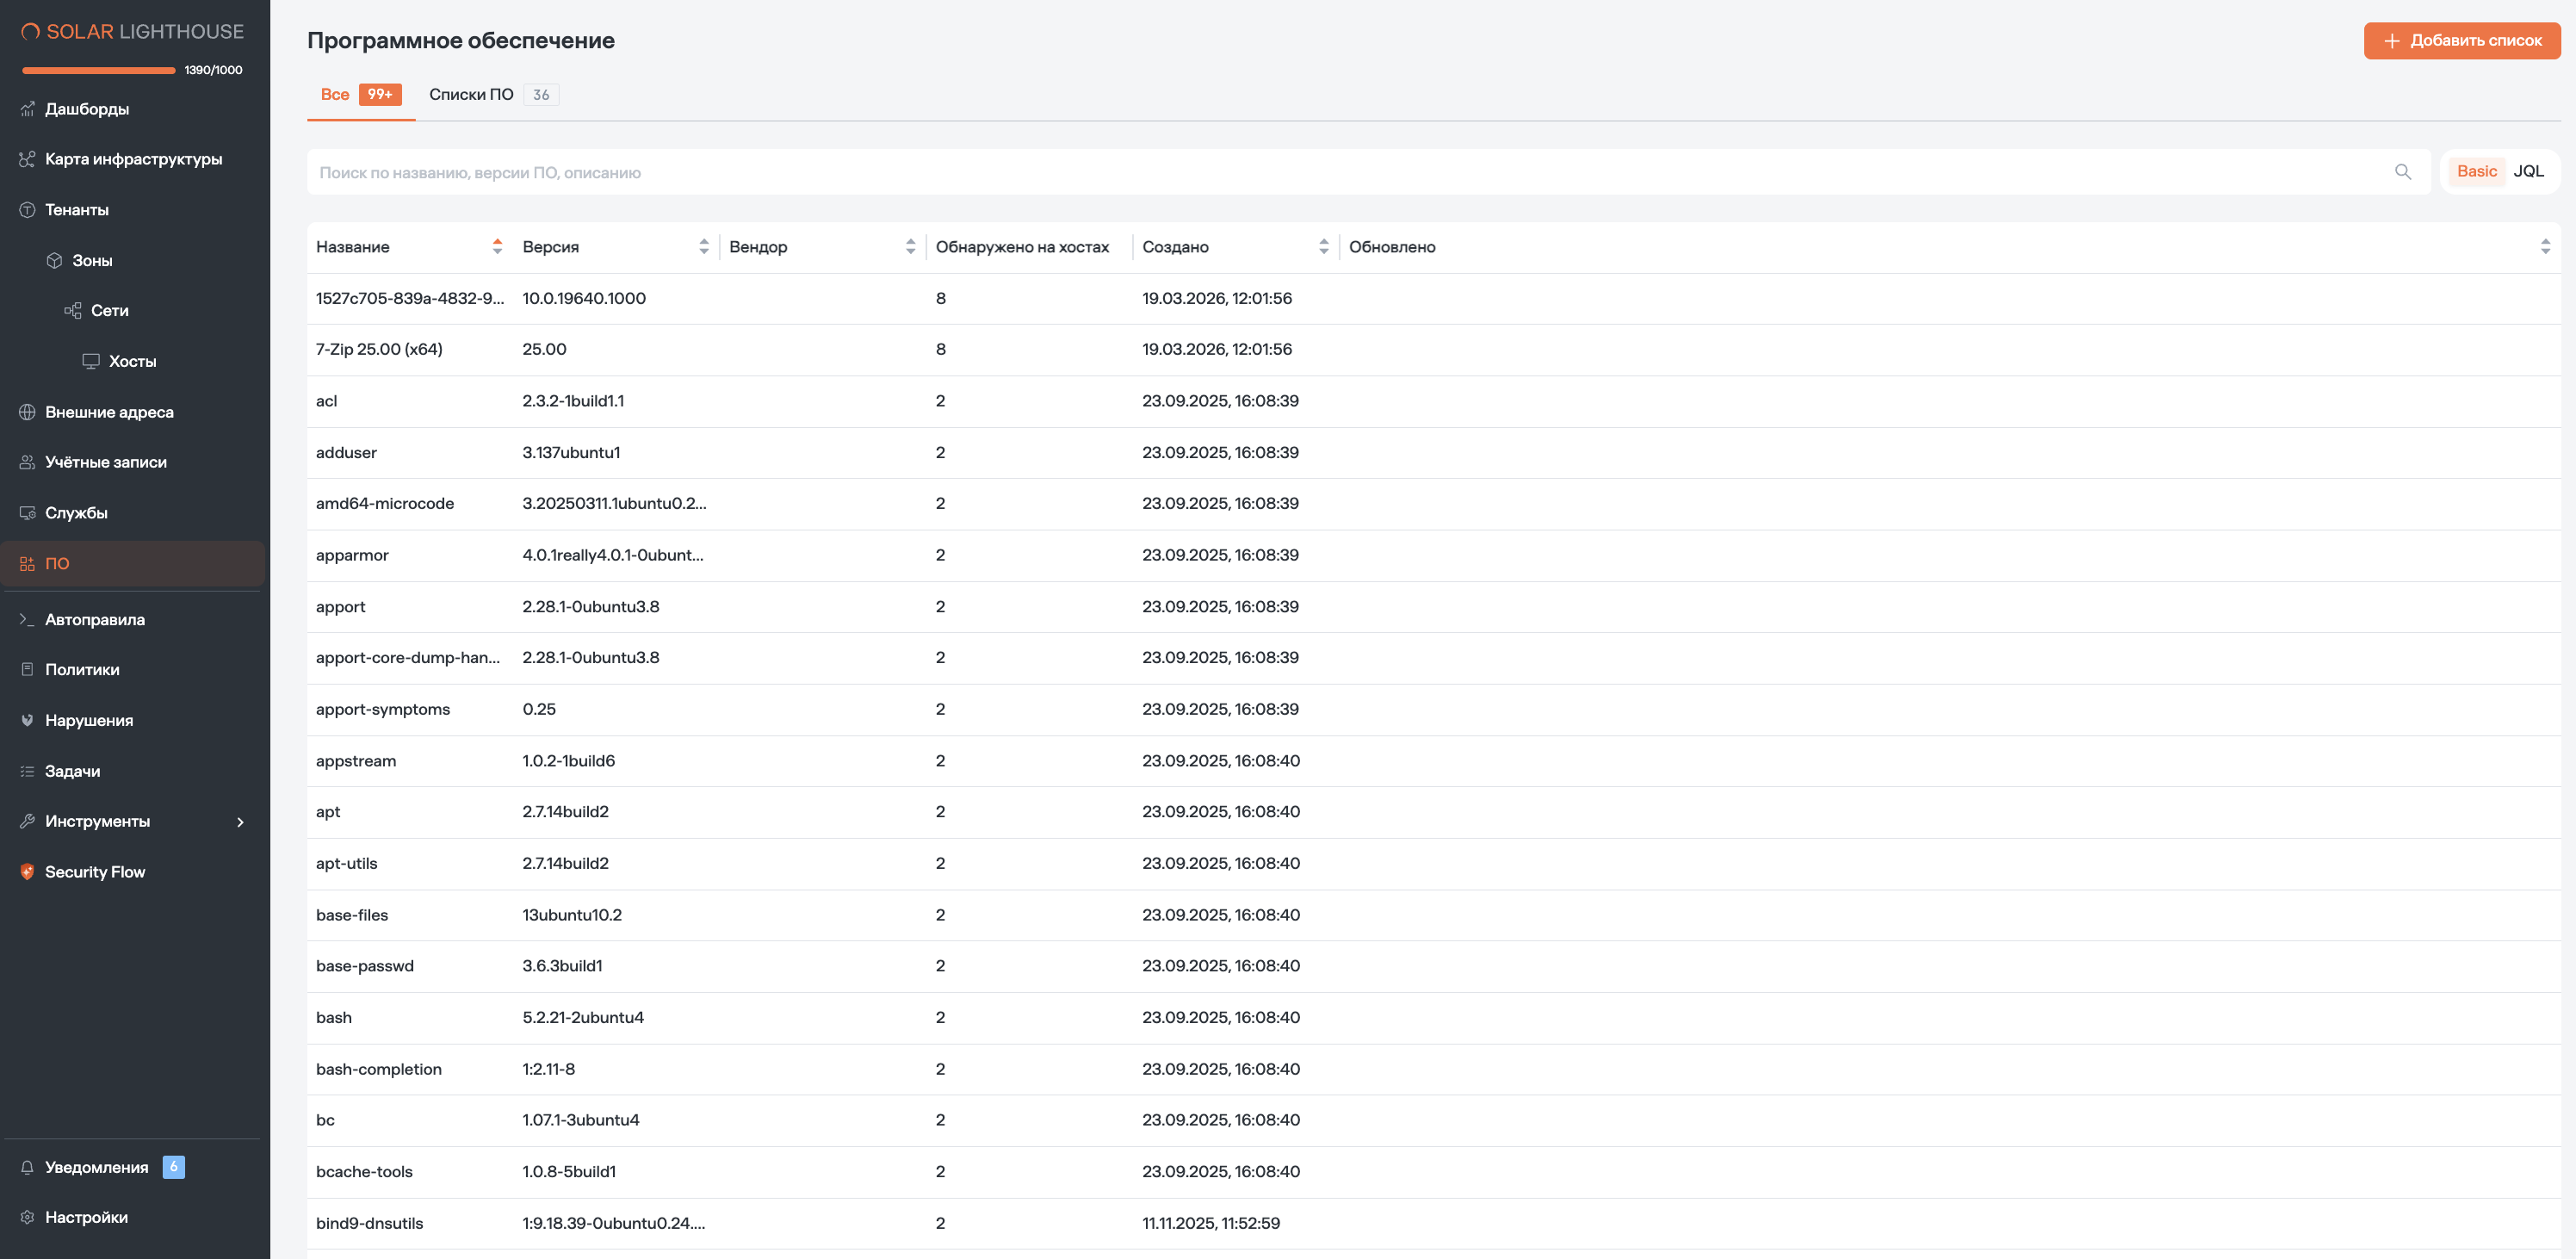Click the Службы services icon
The width and height of the screenshot is (2576, 1259).
[27, 513]
